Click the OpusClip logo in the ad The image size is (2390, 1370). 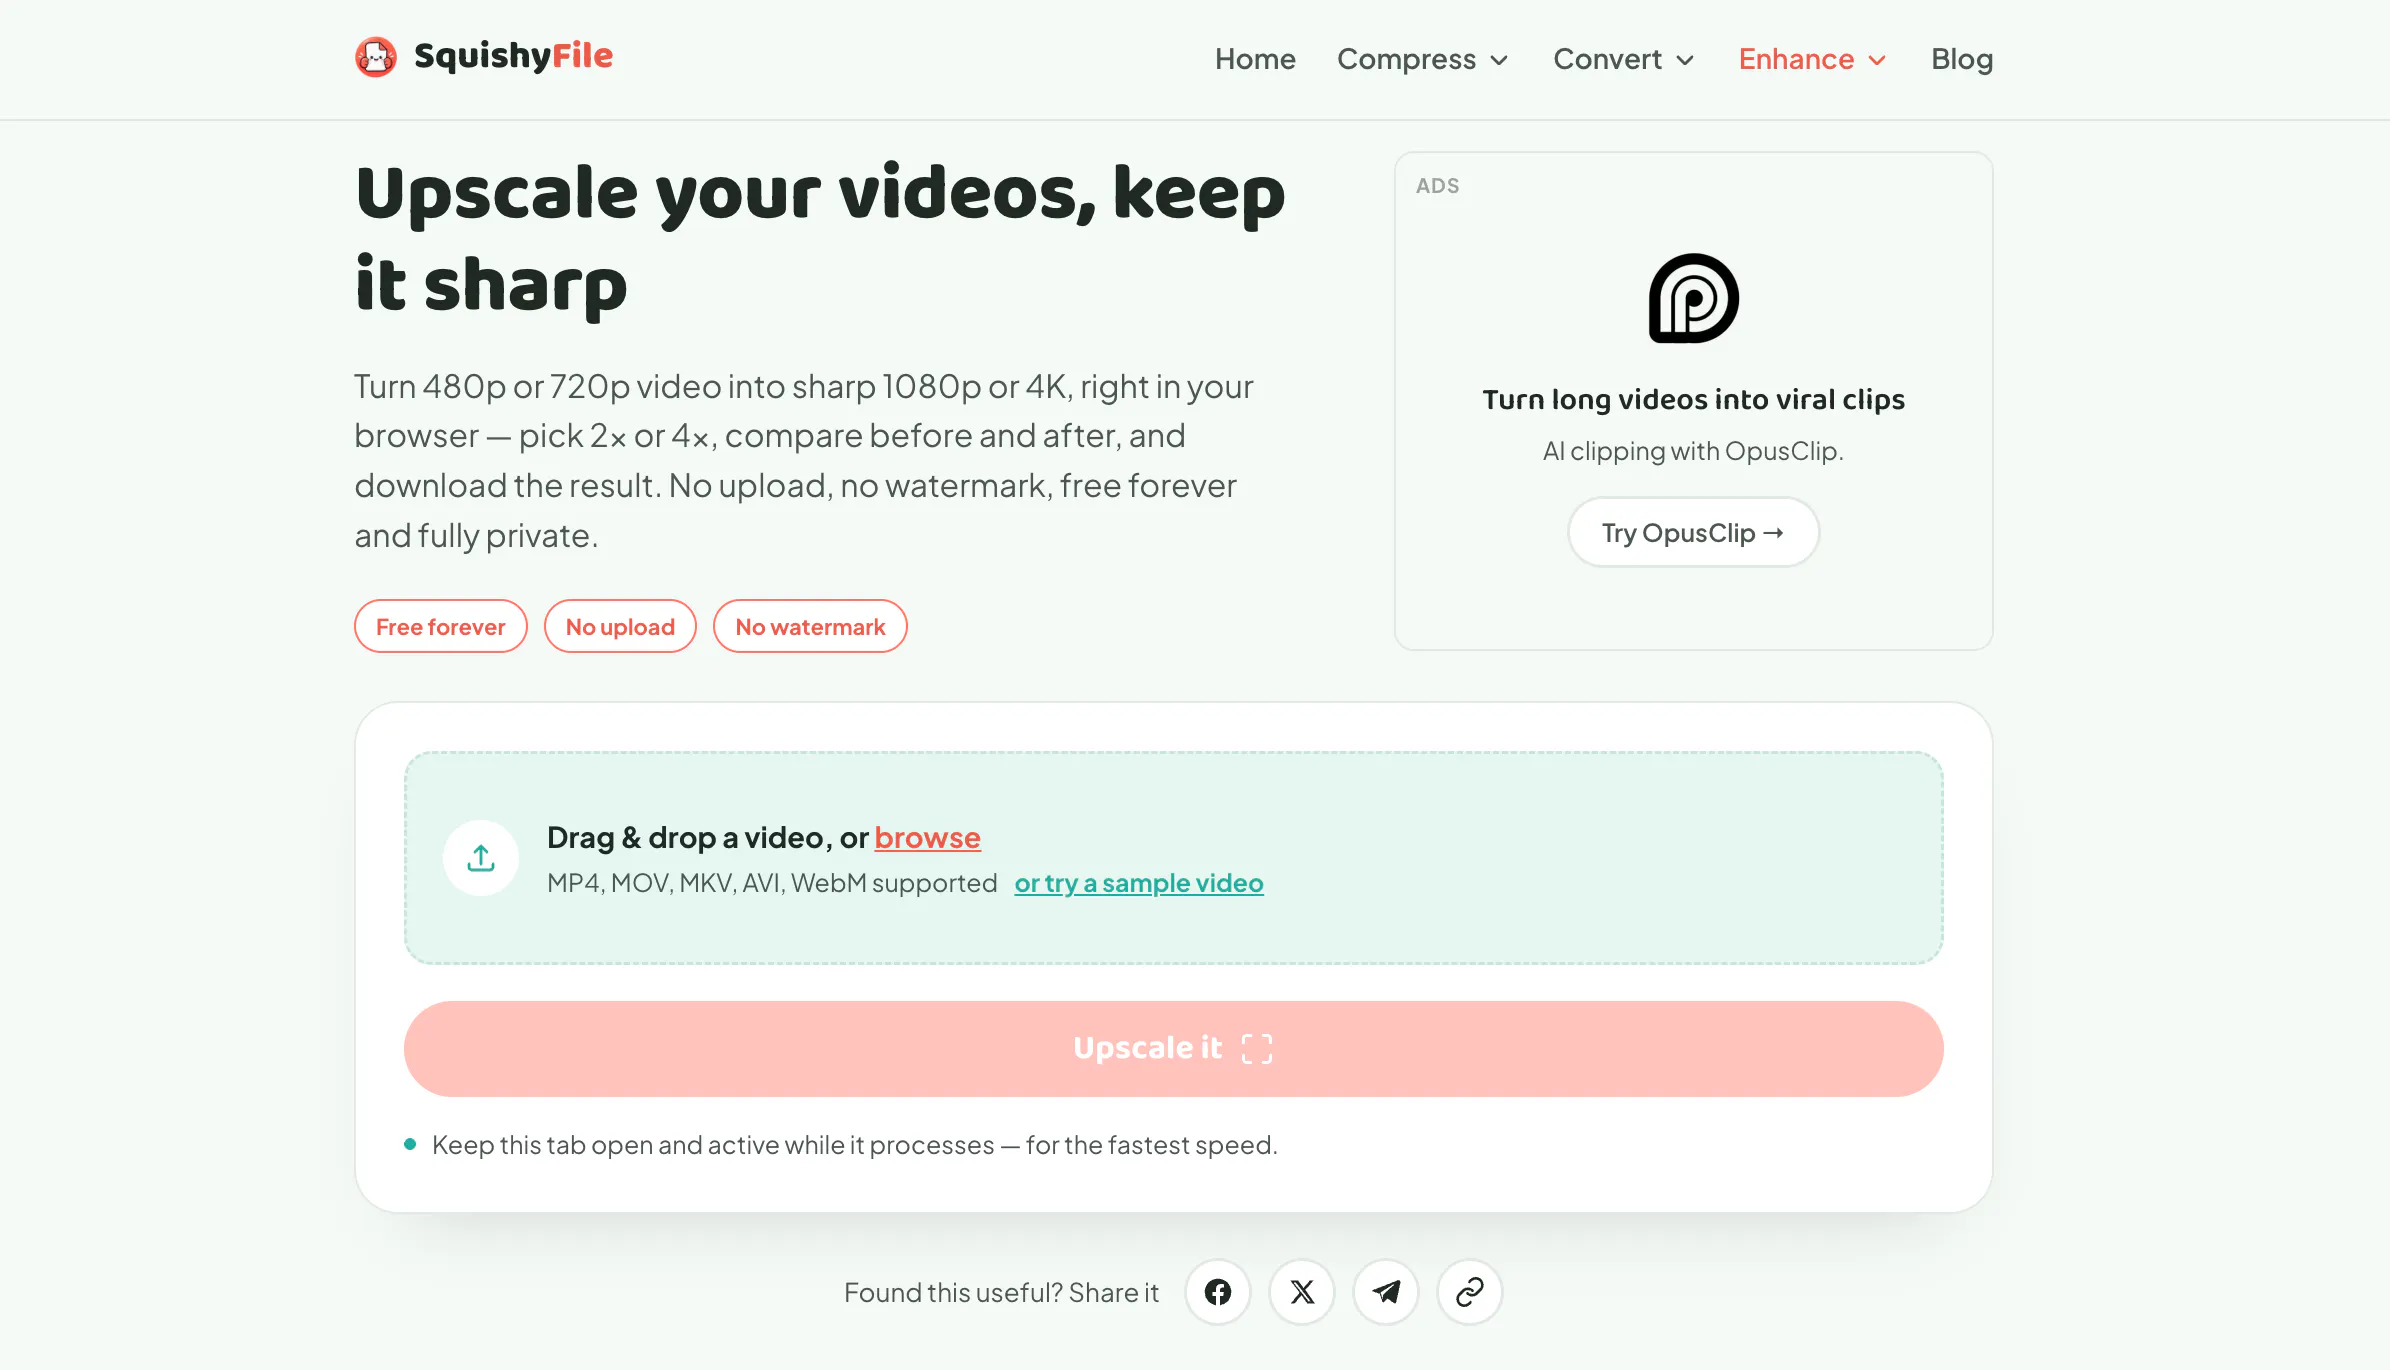(x=1694, y=298)
